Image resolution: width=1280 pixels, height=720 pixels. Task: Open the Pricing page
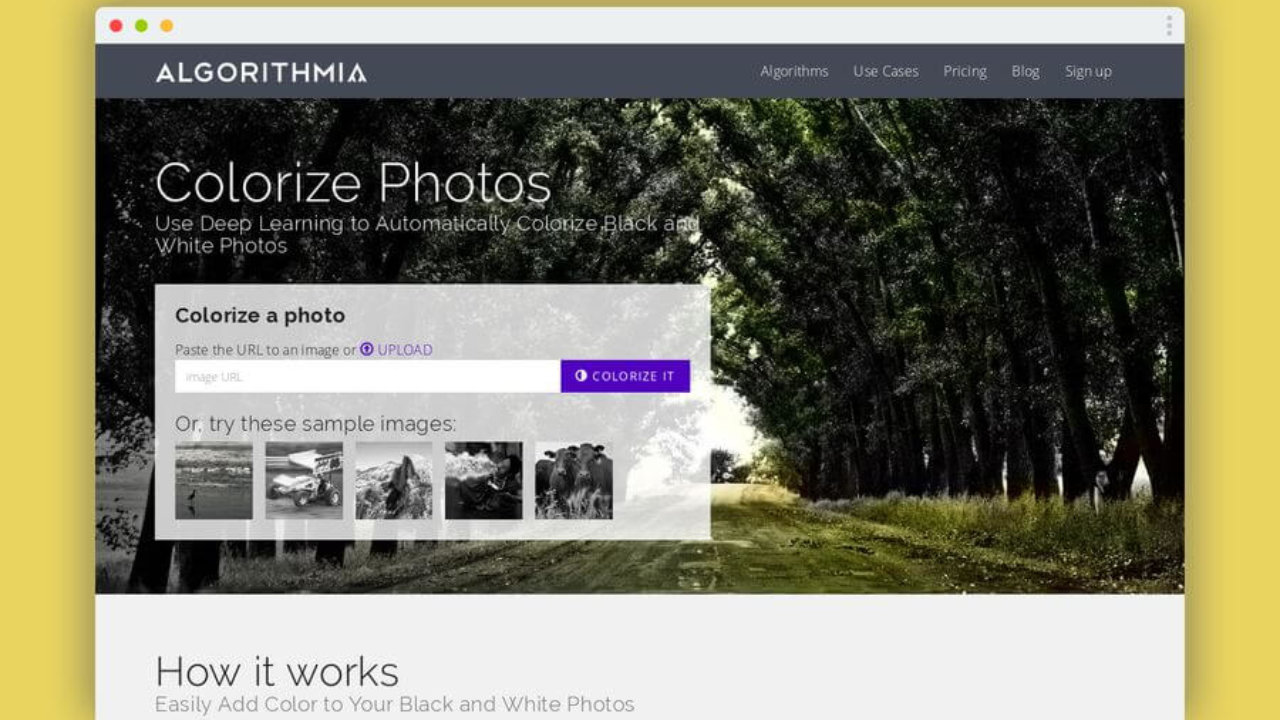point(964,71)
